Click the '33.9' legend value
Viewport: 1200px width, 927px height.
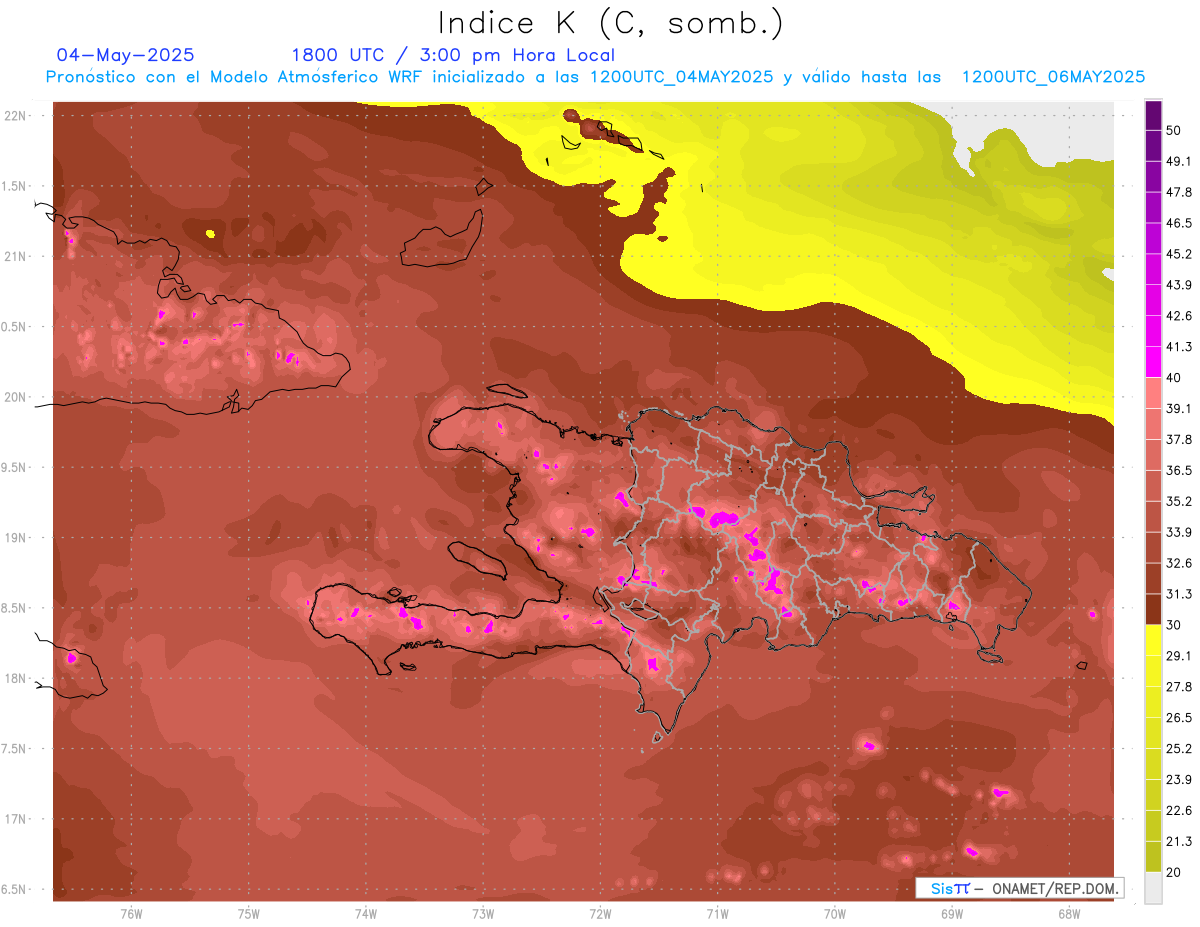tap(1179, 532)
